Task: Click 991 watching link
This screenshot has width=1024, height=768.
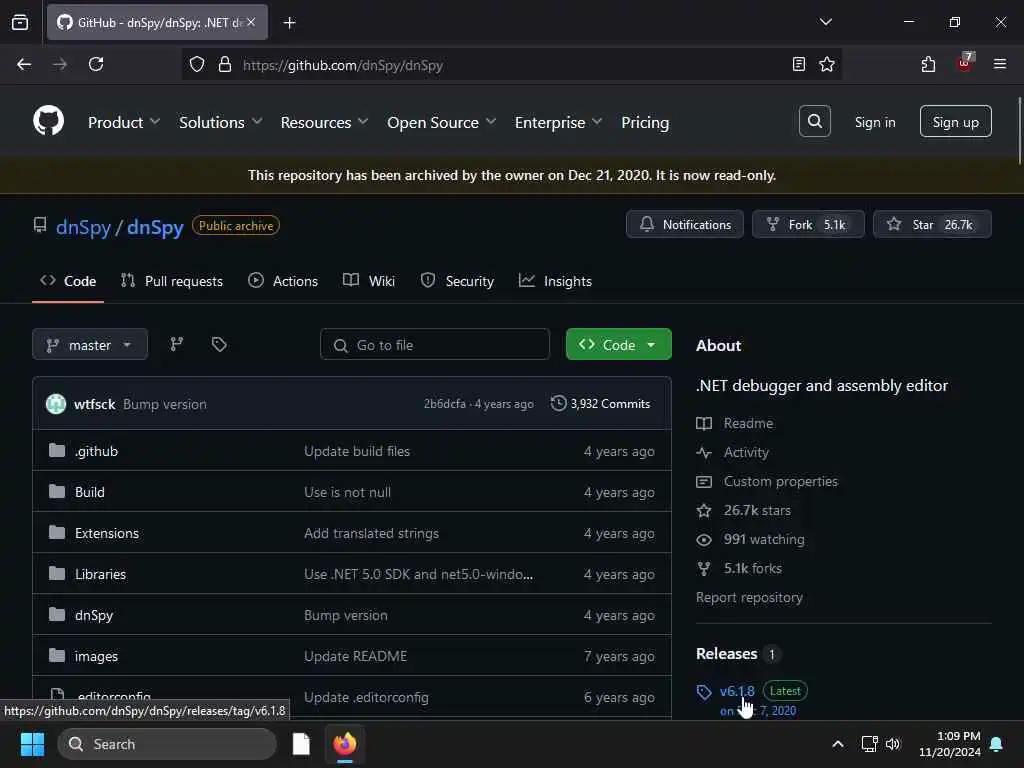Action: [750, 539]
